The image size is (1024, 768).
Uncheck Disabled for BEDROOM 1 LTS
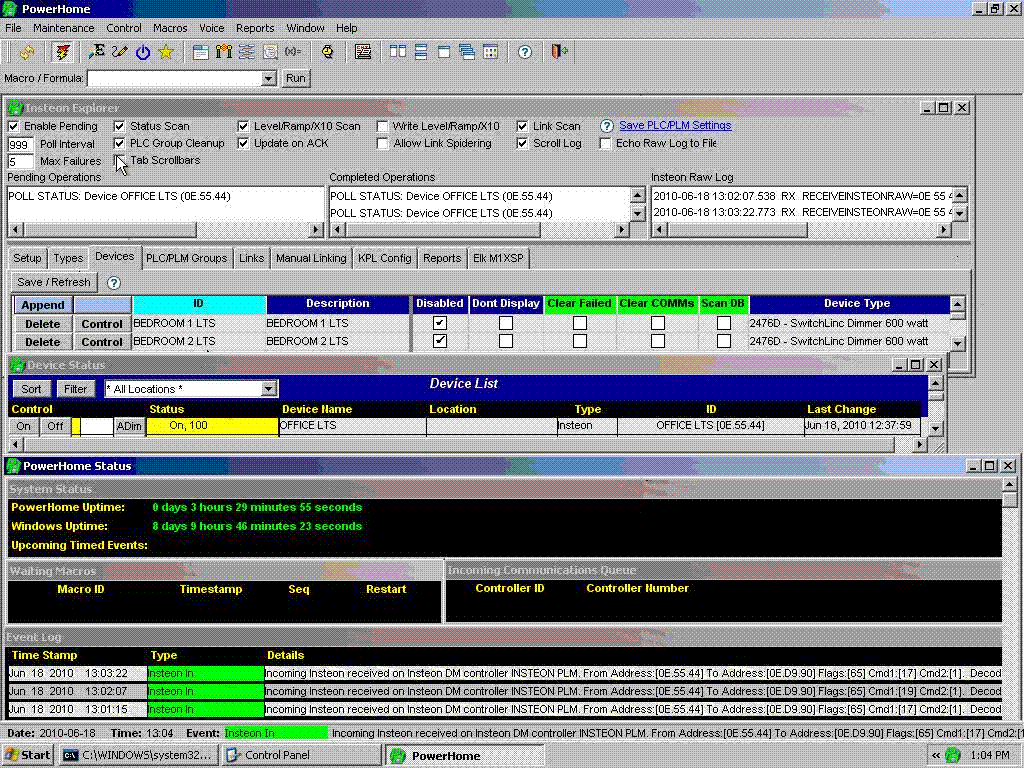[440, 323]
